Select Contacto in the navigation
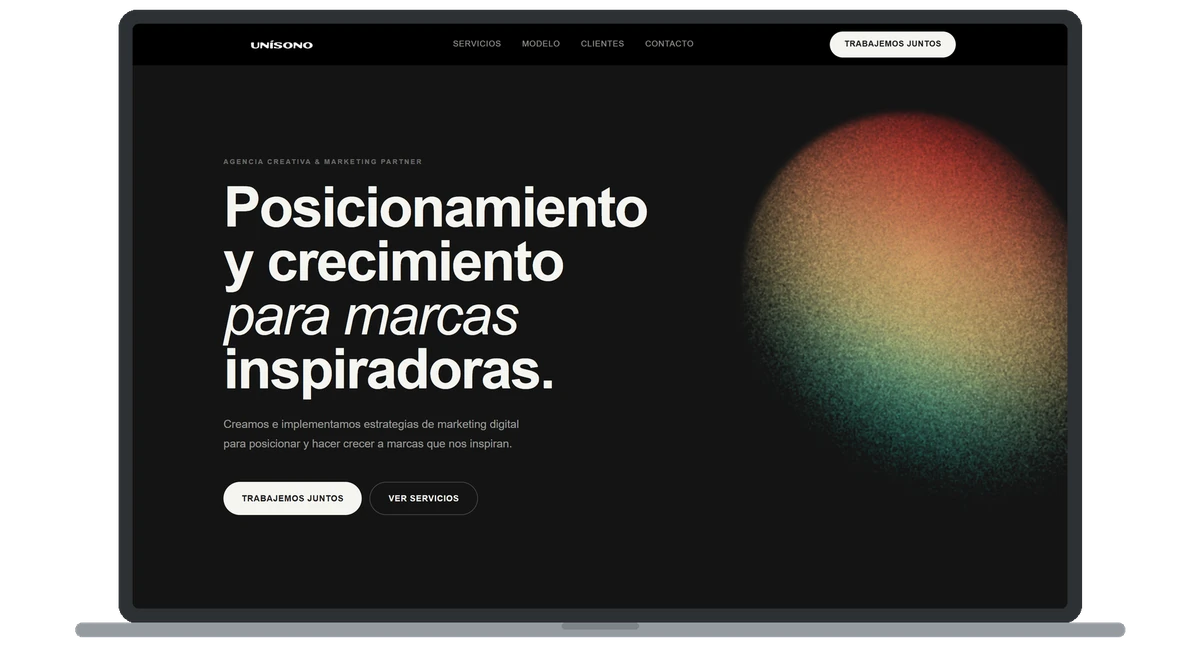The height and width of the screenshot is (670, 1200). (x=669, y=44)
